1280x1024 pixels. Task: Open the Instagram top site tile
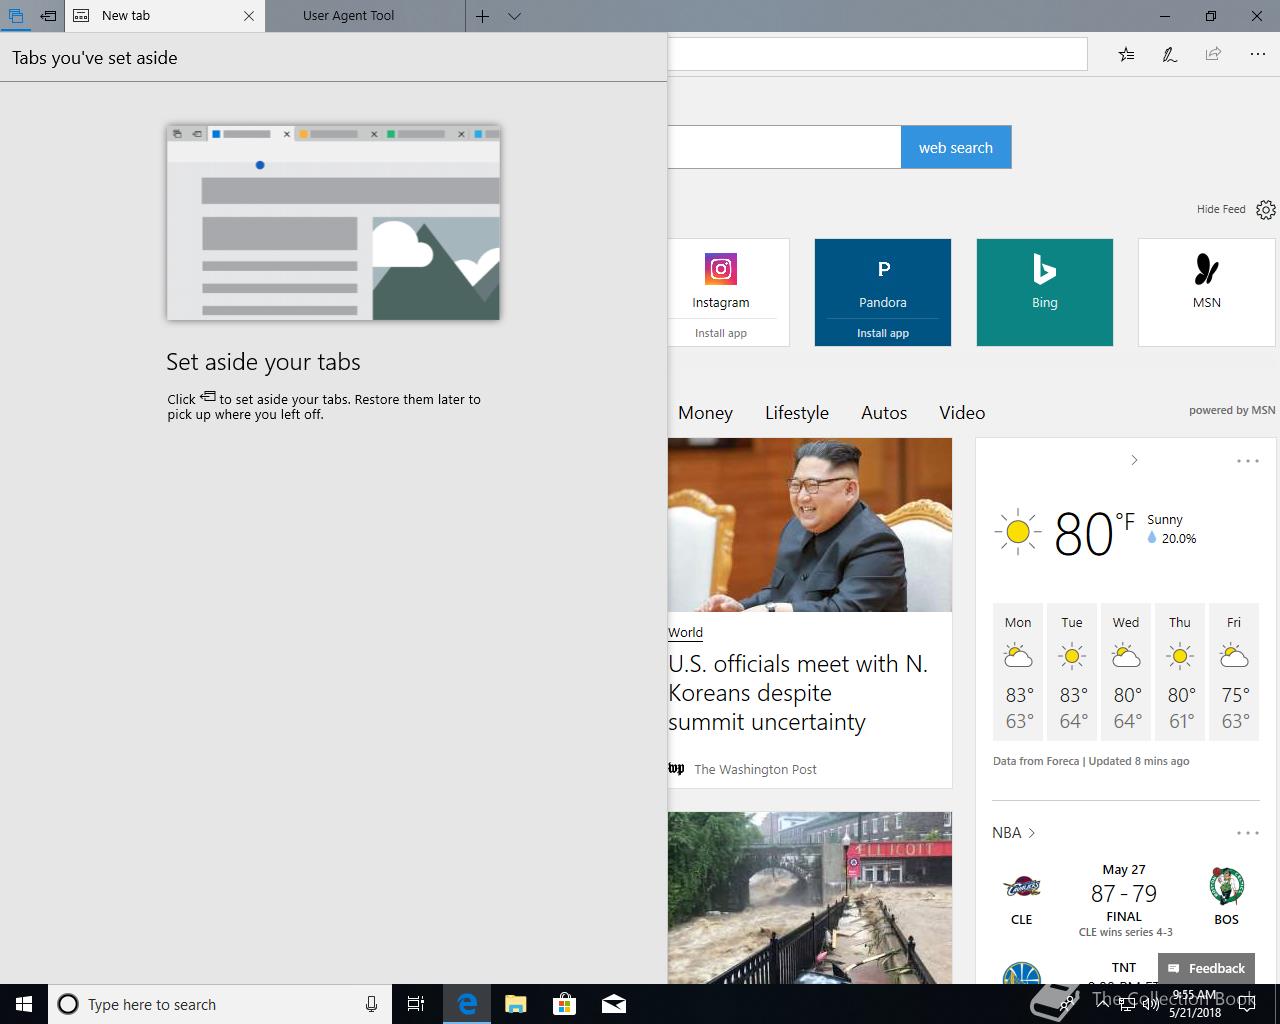coord(728,280)
